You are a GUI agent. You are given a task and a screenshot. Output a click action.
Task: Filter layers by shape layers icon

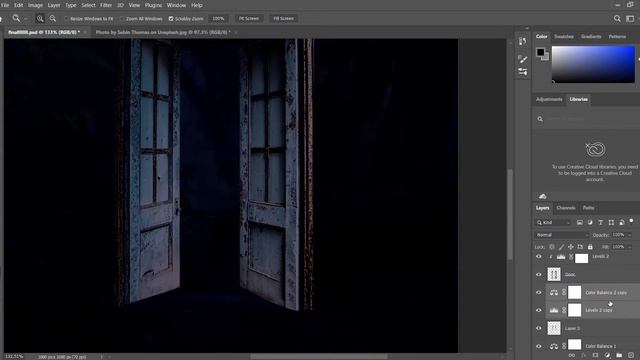(611, 222)
